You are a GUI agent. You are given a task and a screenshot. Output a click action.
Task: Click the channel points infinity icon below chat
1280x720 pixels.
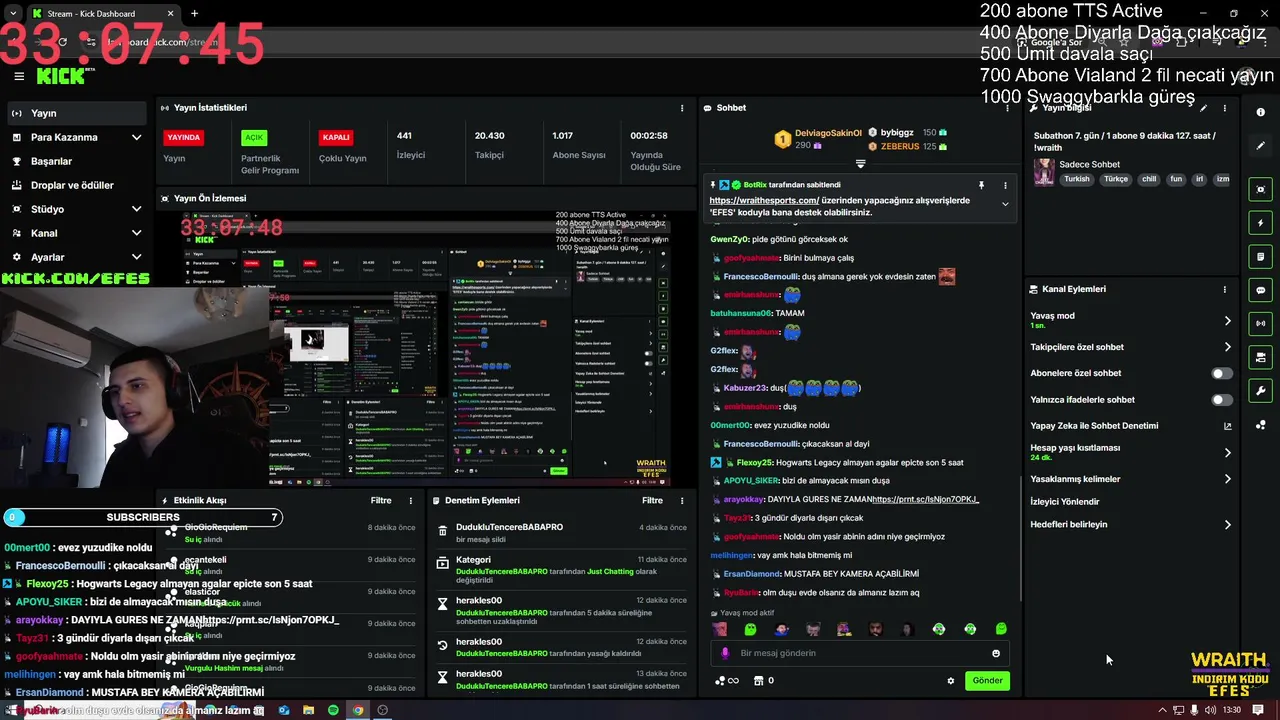click(x=727, y=681)
